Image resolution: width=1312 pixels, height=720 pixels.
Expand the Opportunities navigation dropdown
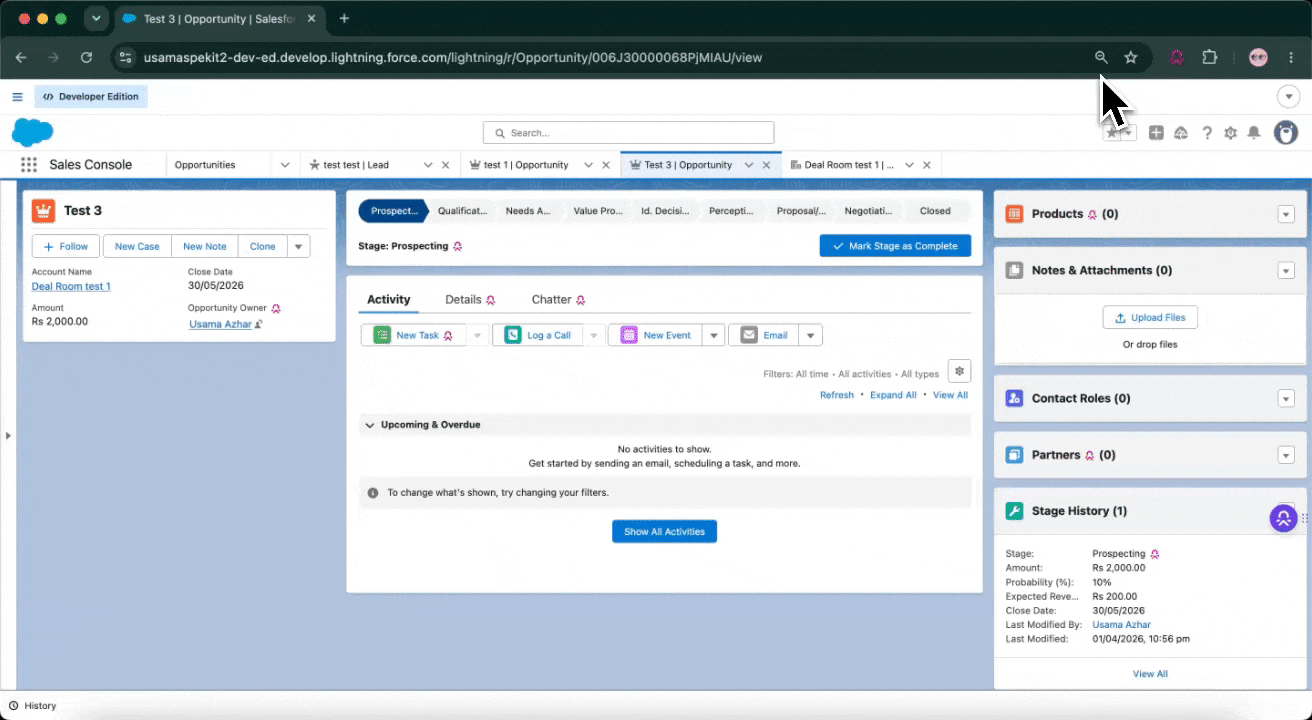click(x=285, y=165)
